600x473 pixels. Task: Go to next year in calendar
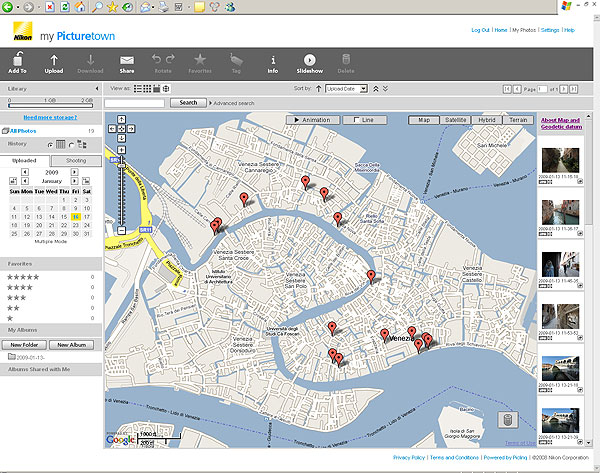(74, 172)
